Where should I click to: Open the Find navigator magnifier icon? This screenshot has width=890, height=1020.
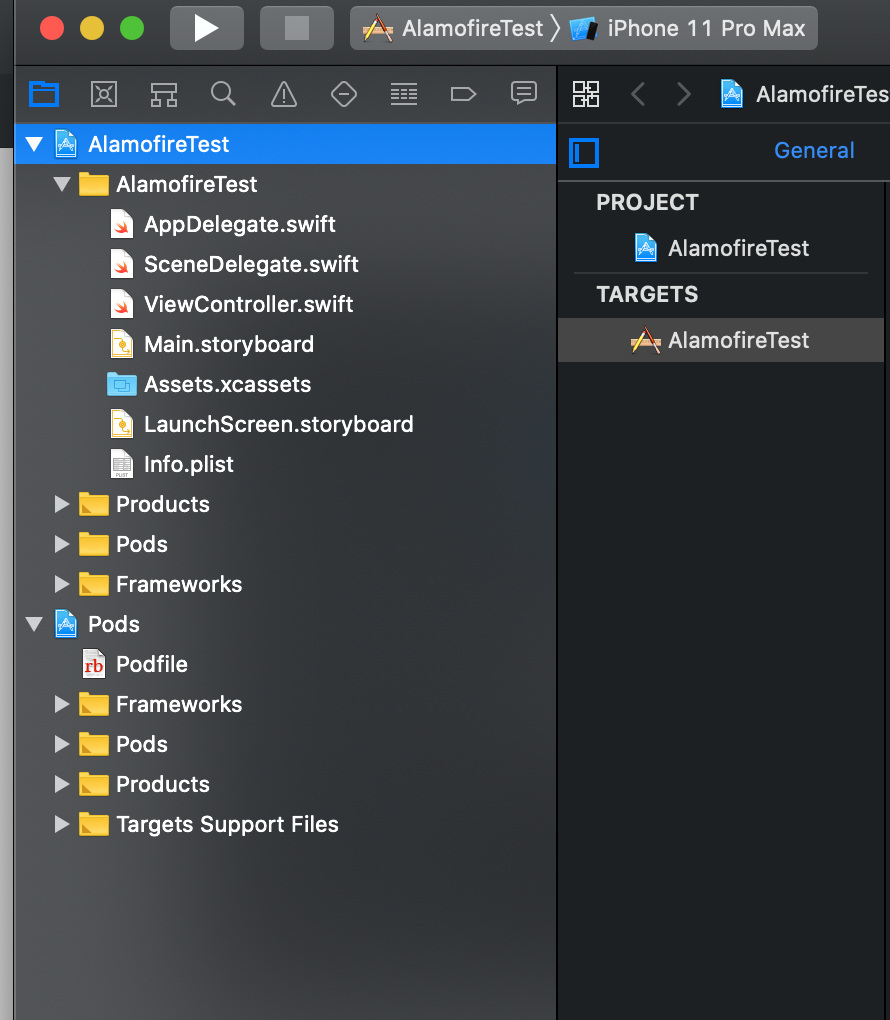pos(223,94)
